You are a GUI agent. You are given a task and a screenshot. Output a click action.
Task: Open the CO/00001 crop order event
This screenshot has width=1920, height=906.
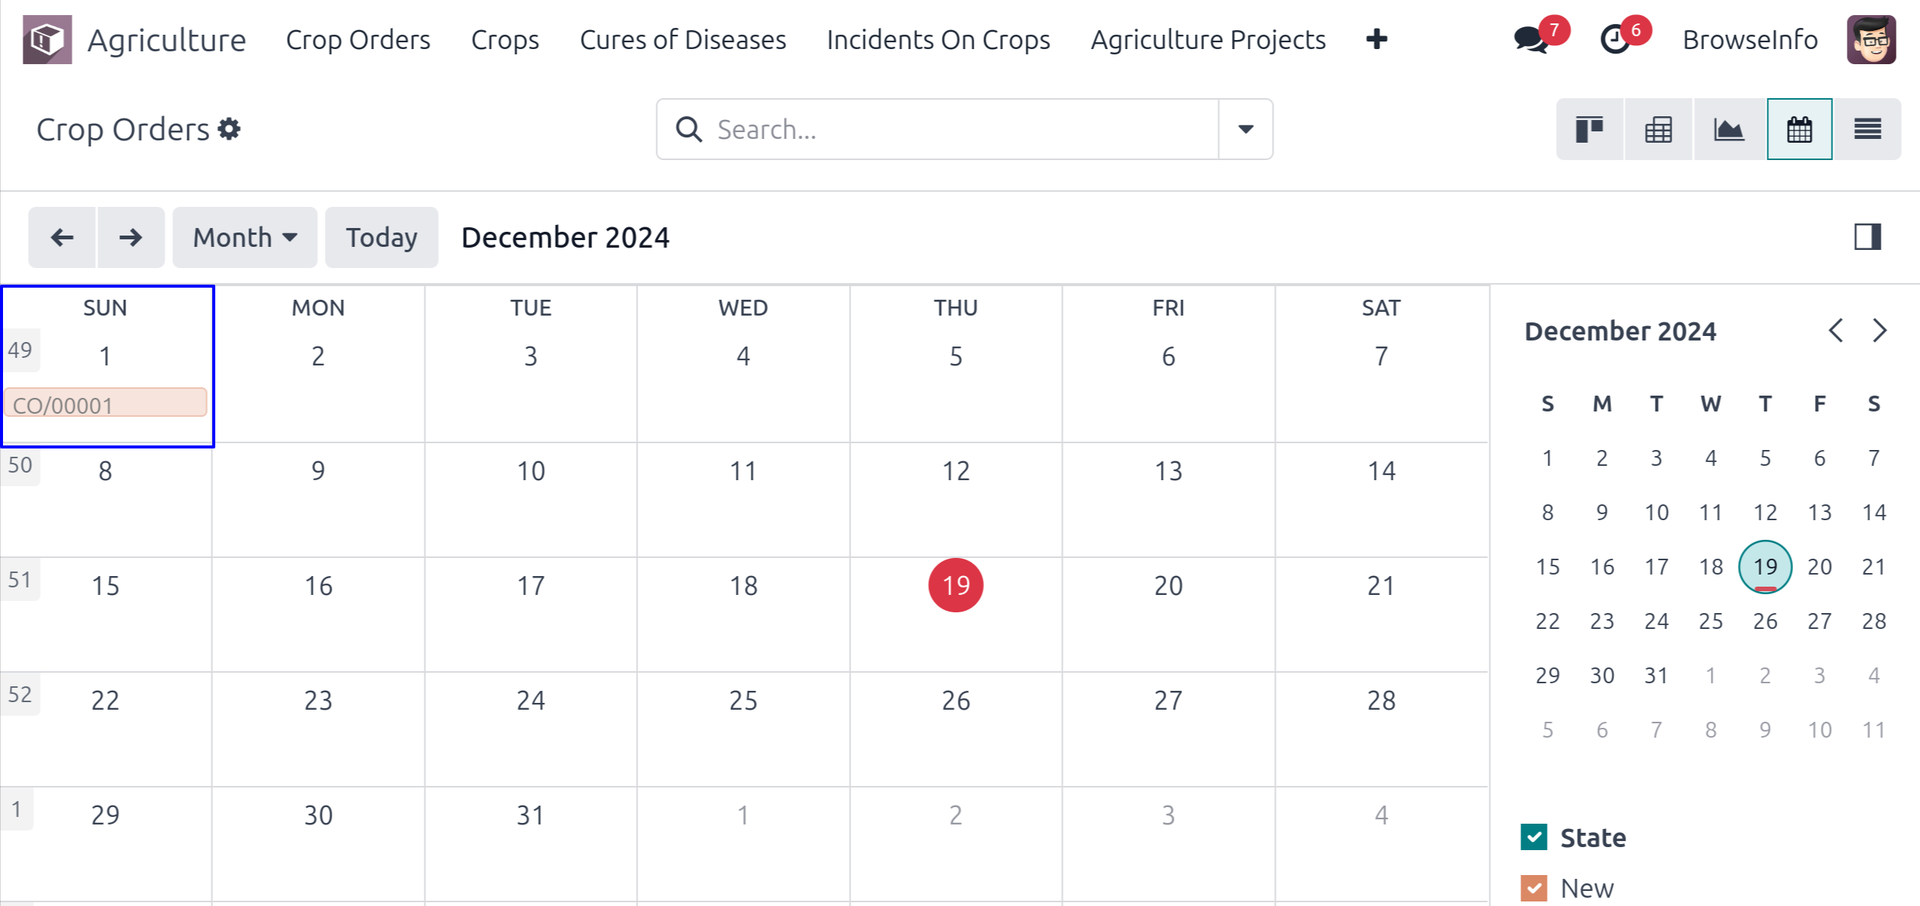pos(105,404)
